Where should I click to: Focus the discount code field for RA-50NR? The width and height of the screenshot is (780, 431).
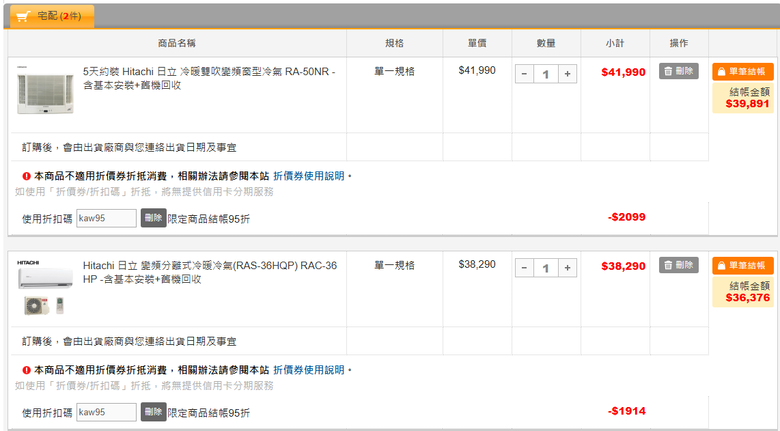click(x=106, y=218)
